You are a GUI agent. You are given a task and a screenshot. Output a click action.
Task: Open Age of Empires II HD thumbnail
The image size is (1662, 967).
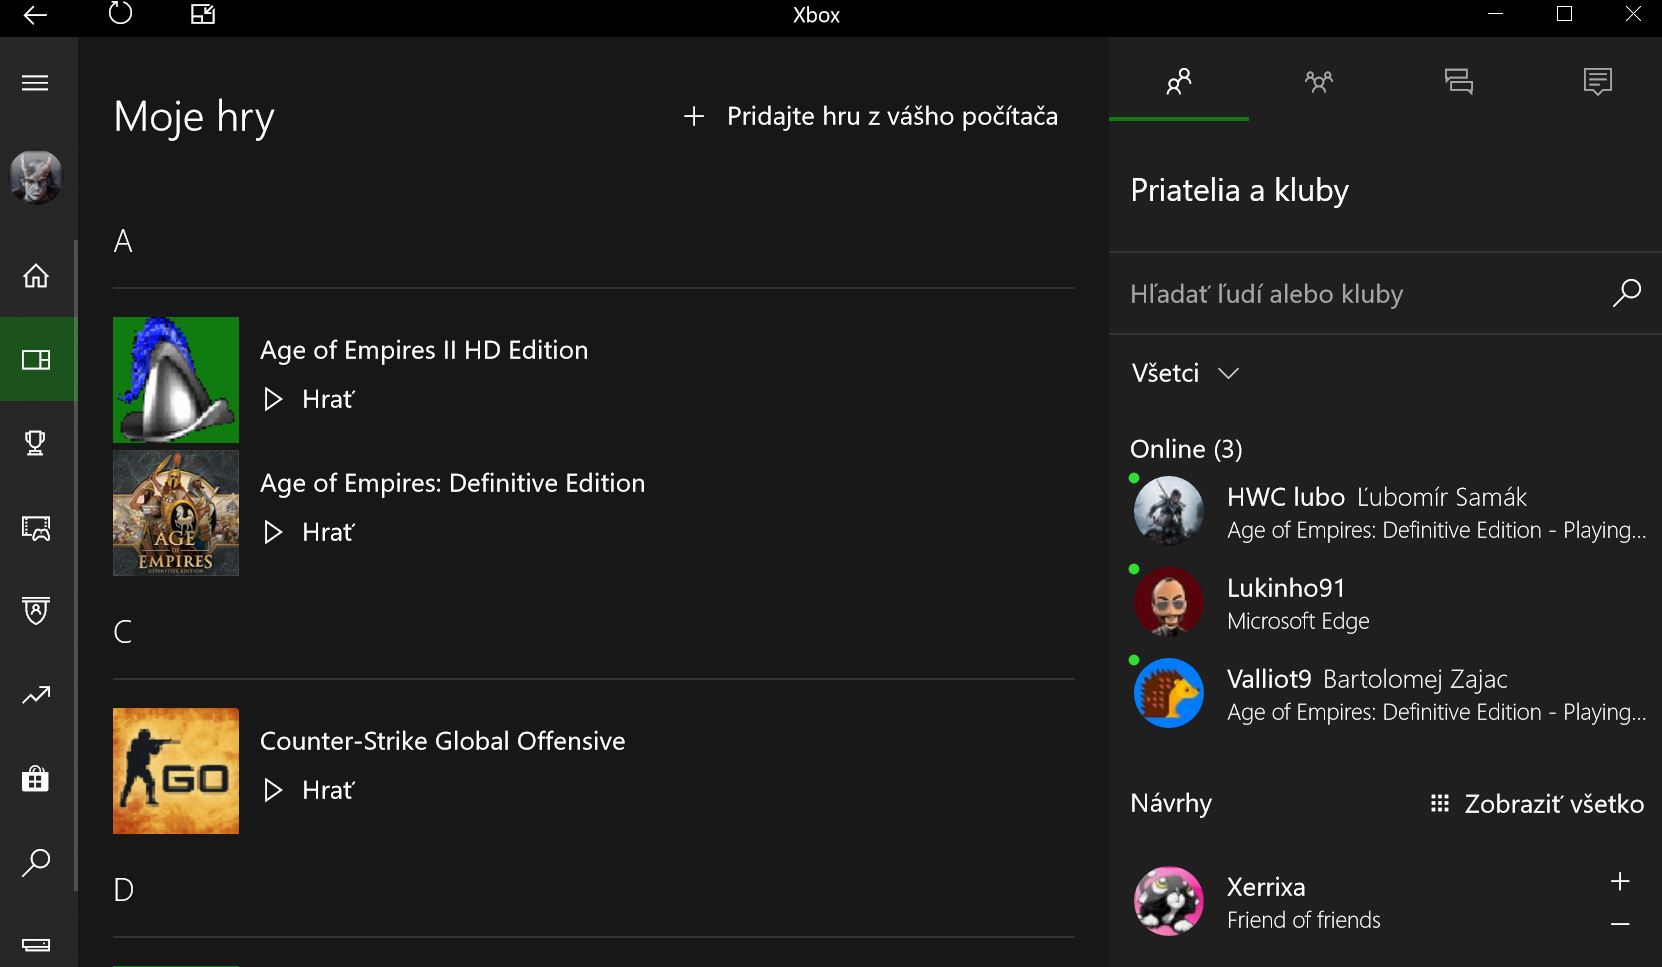point(176,380)
